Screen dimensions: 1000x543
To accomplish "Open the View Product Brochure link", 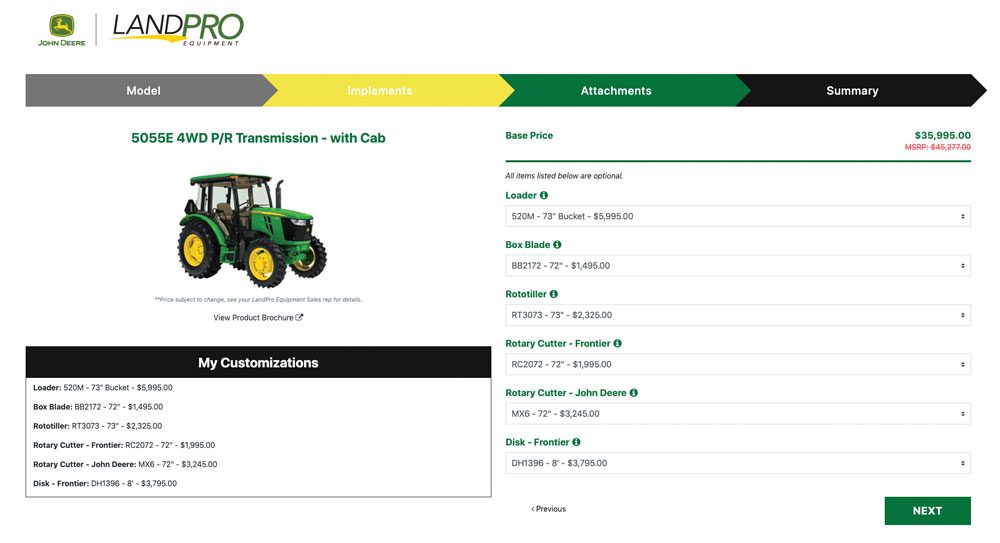I will [258, 318].
